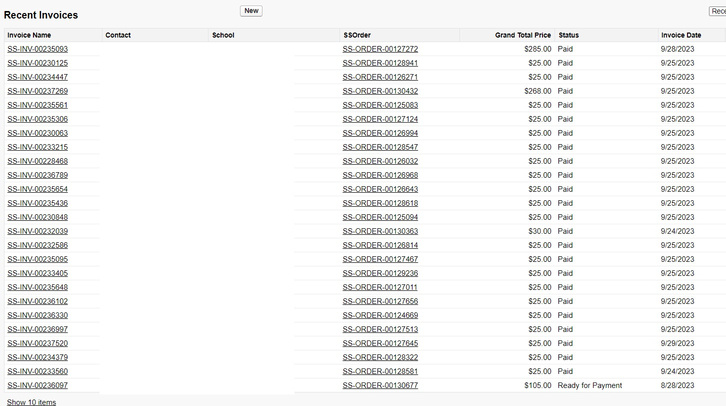
Task: Open invoice SS-INV-00230063
Action: 38,133
